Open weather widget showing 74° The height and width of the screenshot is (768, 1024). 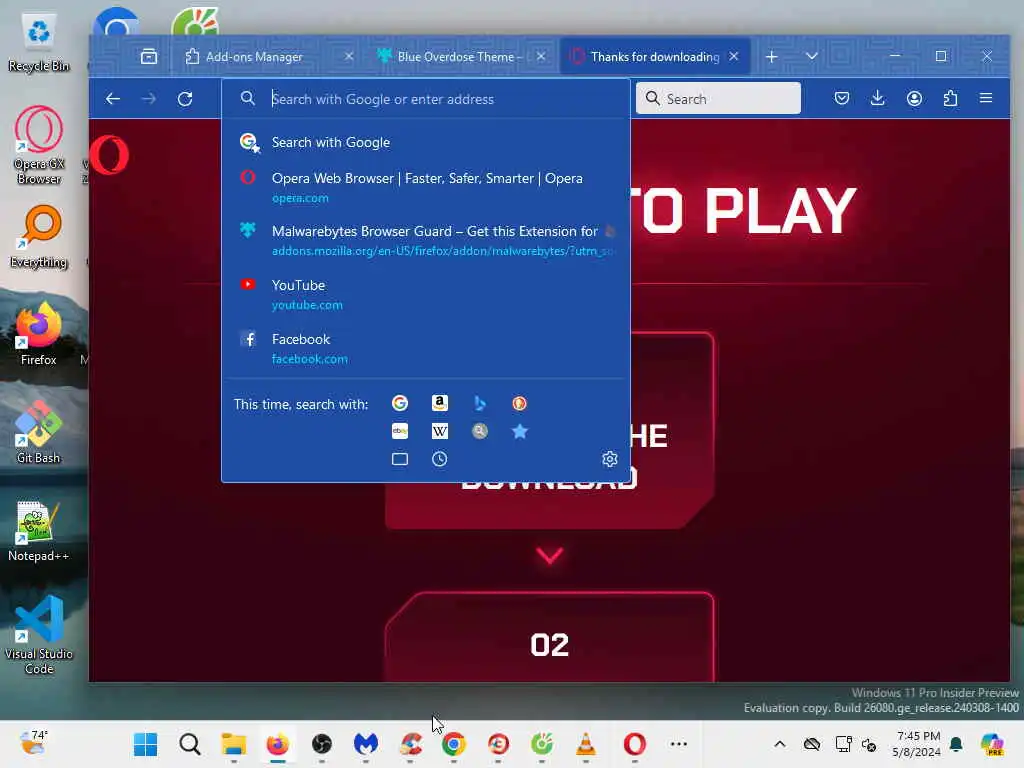[x=34, y=744]
